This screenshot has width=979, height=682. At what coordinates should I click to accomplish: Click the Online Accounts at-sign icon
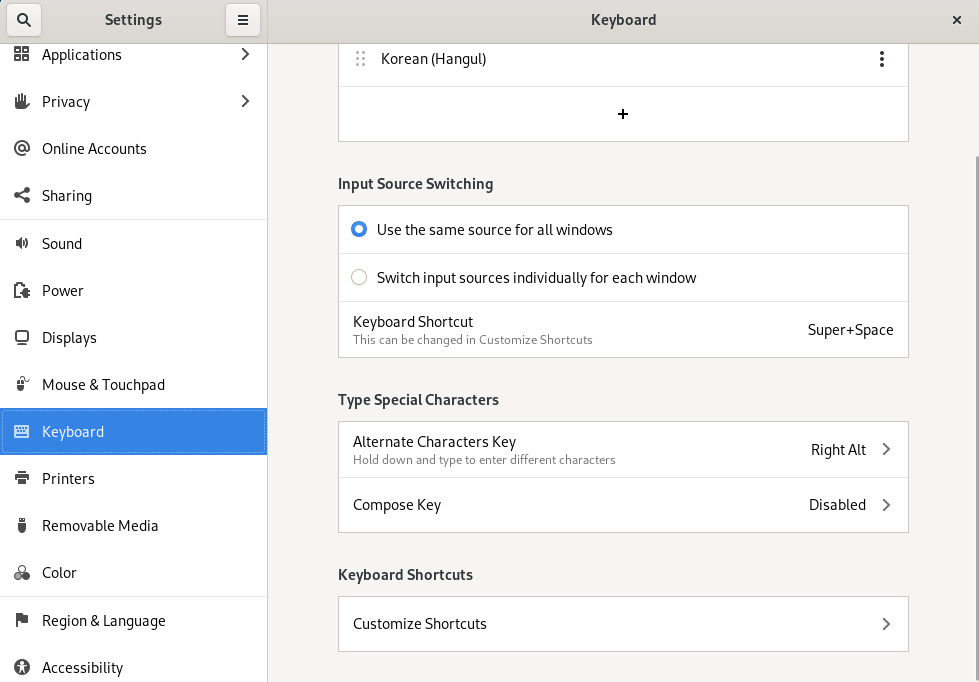[21, 149]
